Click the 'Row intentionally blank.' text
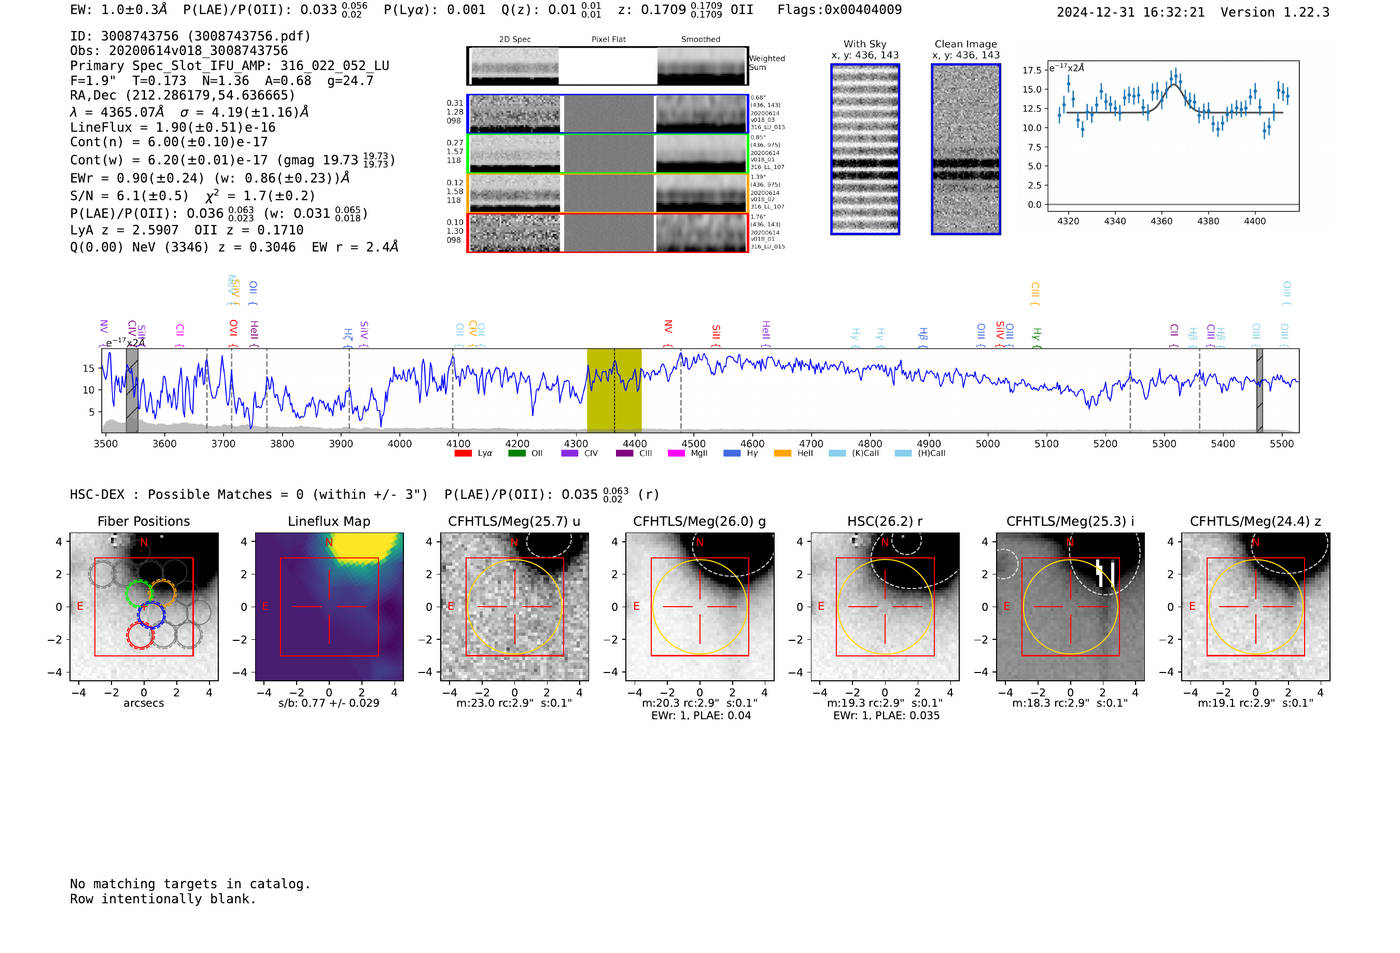This screenshot has width=1400, height=953. pyautogui.click(x=163, y=899)
